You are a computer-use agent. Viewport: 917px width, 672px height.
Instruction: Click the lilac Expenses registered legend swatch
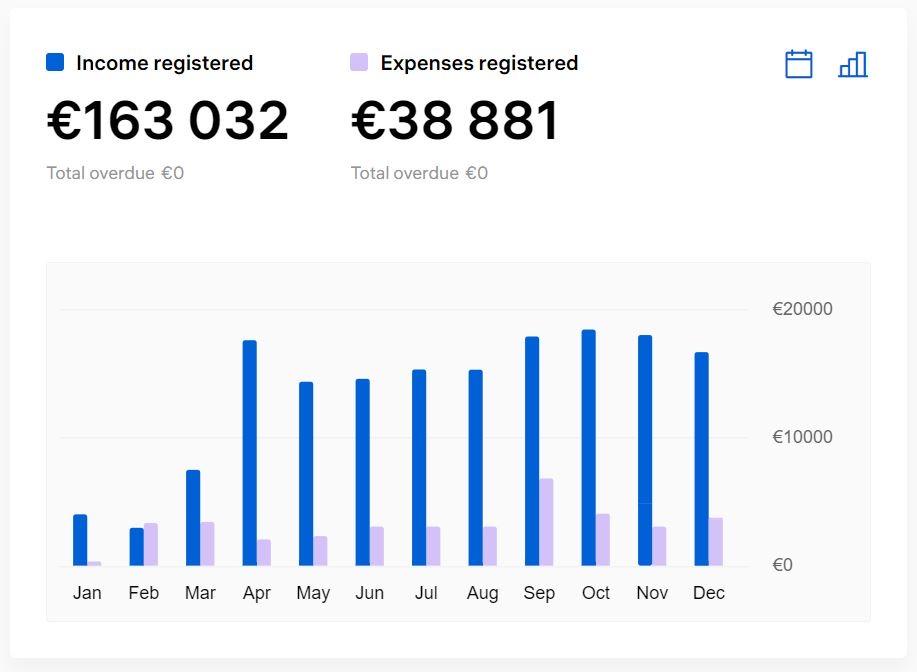[359, 62]
